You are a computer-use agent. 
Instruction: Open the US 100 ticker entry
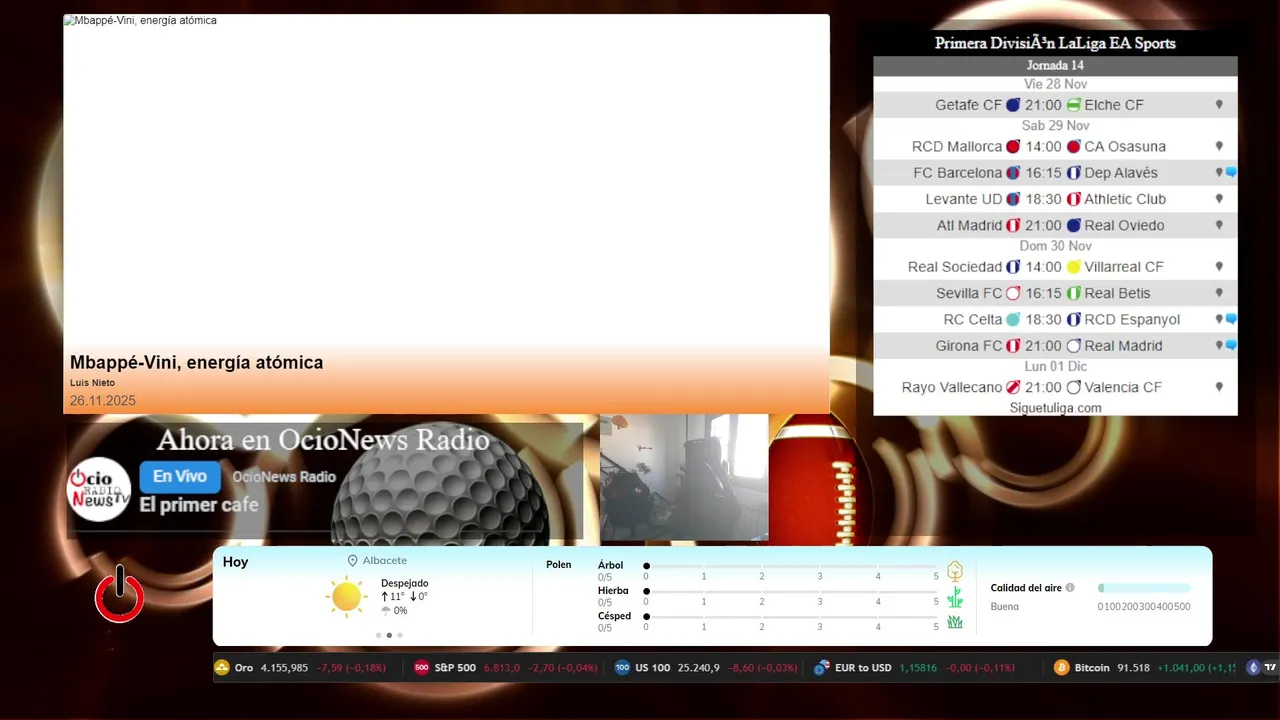pos(706,668)
